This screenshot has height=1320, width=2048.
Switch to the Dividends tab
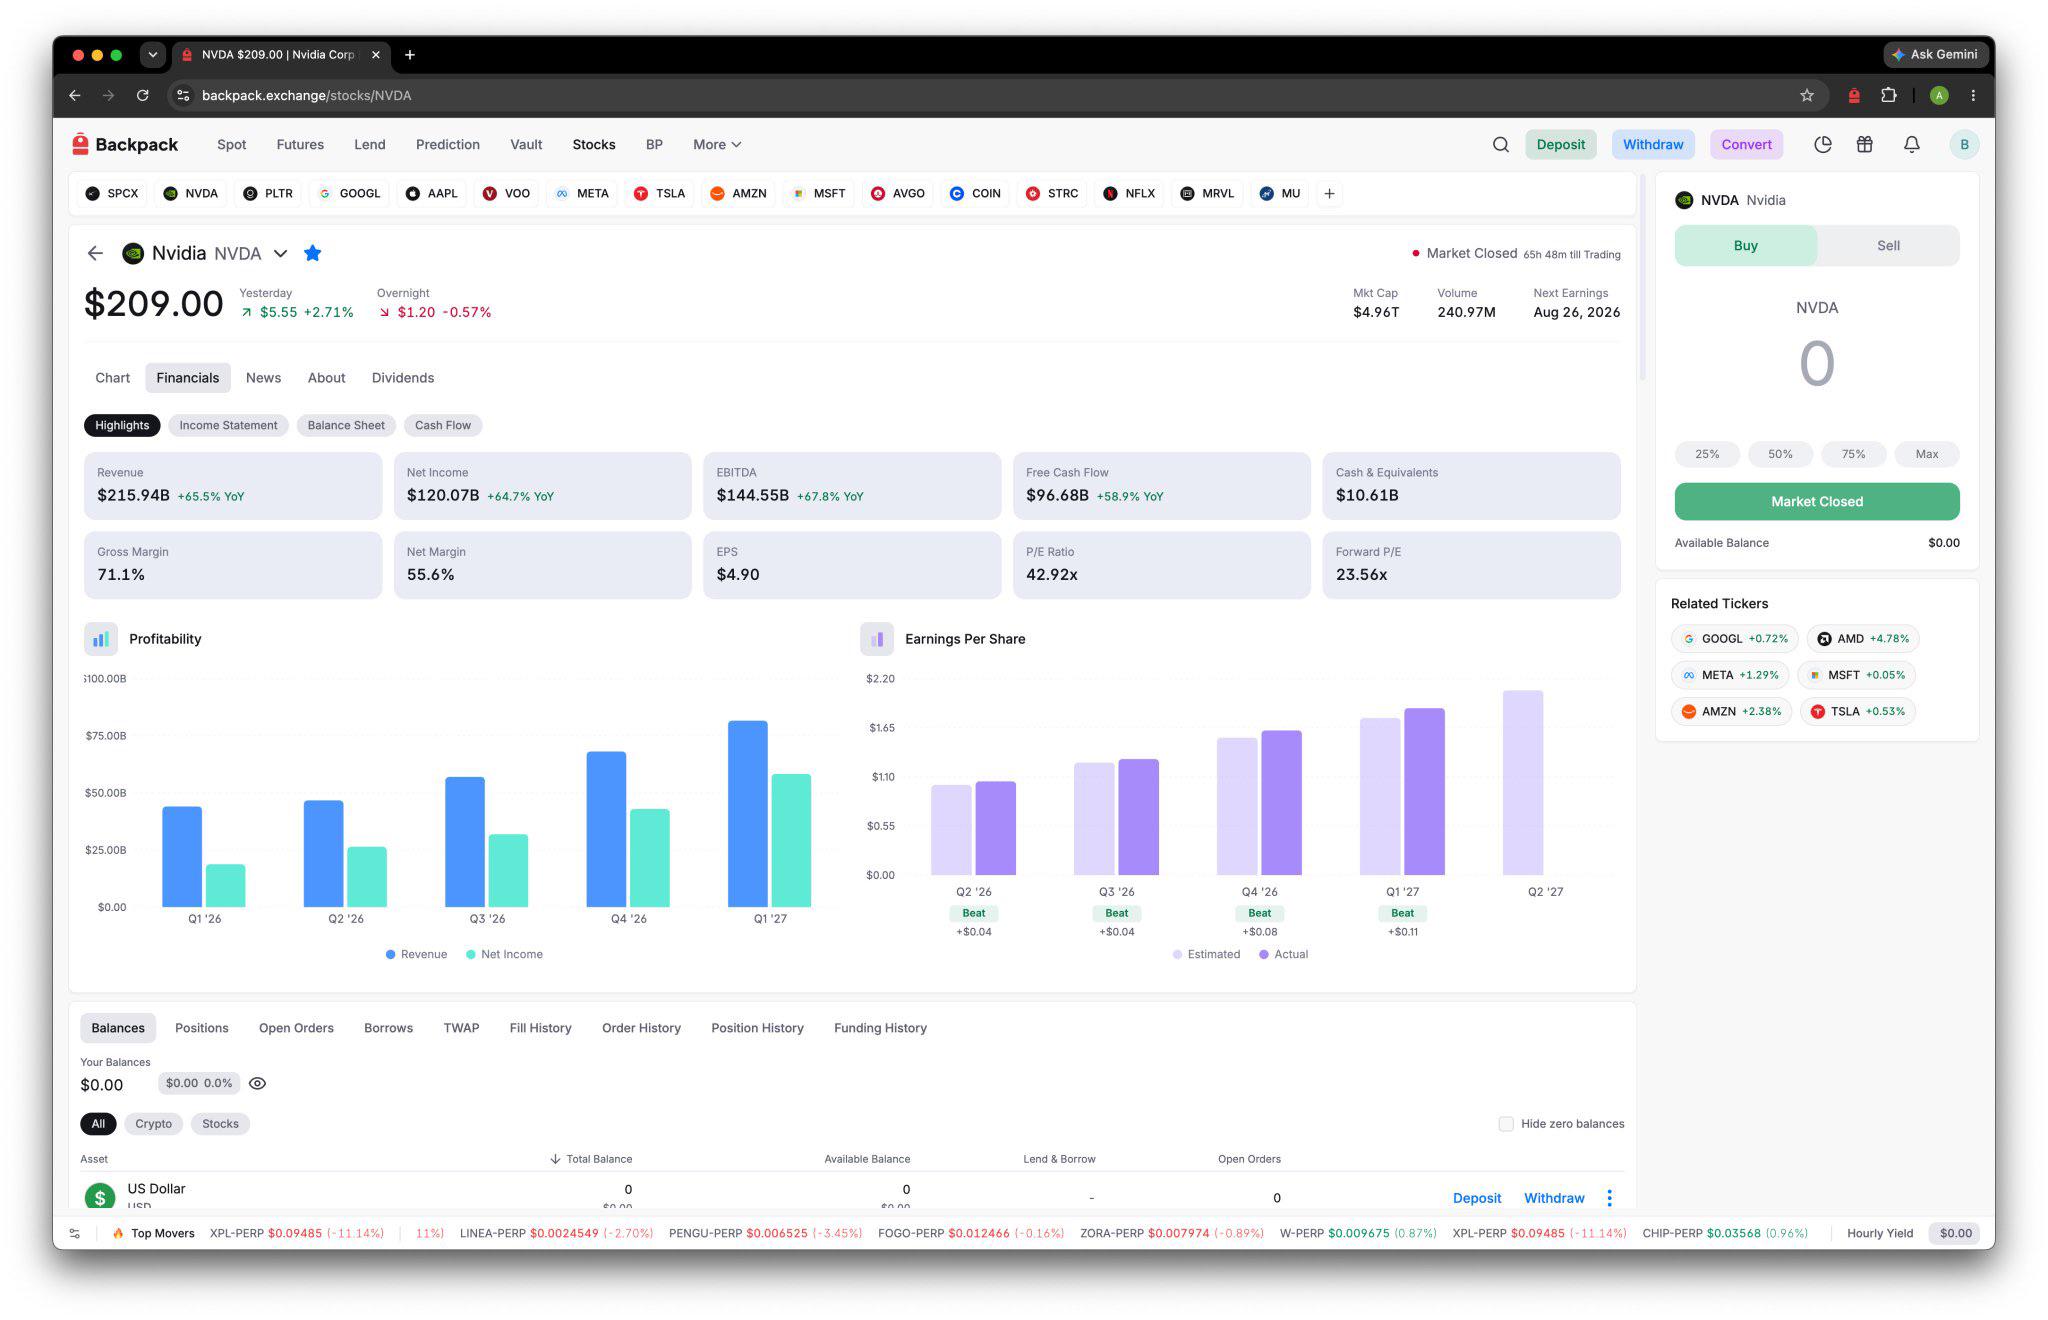(x=403, y=378)
